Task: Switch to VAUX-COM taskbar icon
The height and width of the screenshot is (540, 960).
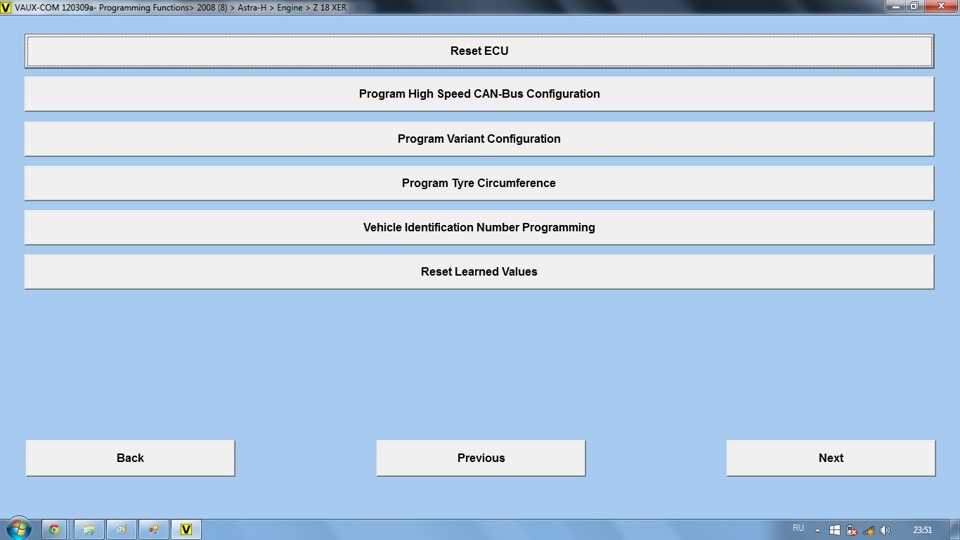Action: [186, 529]
